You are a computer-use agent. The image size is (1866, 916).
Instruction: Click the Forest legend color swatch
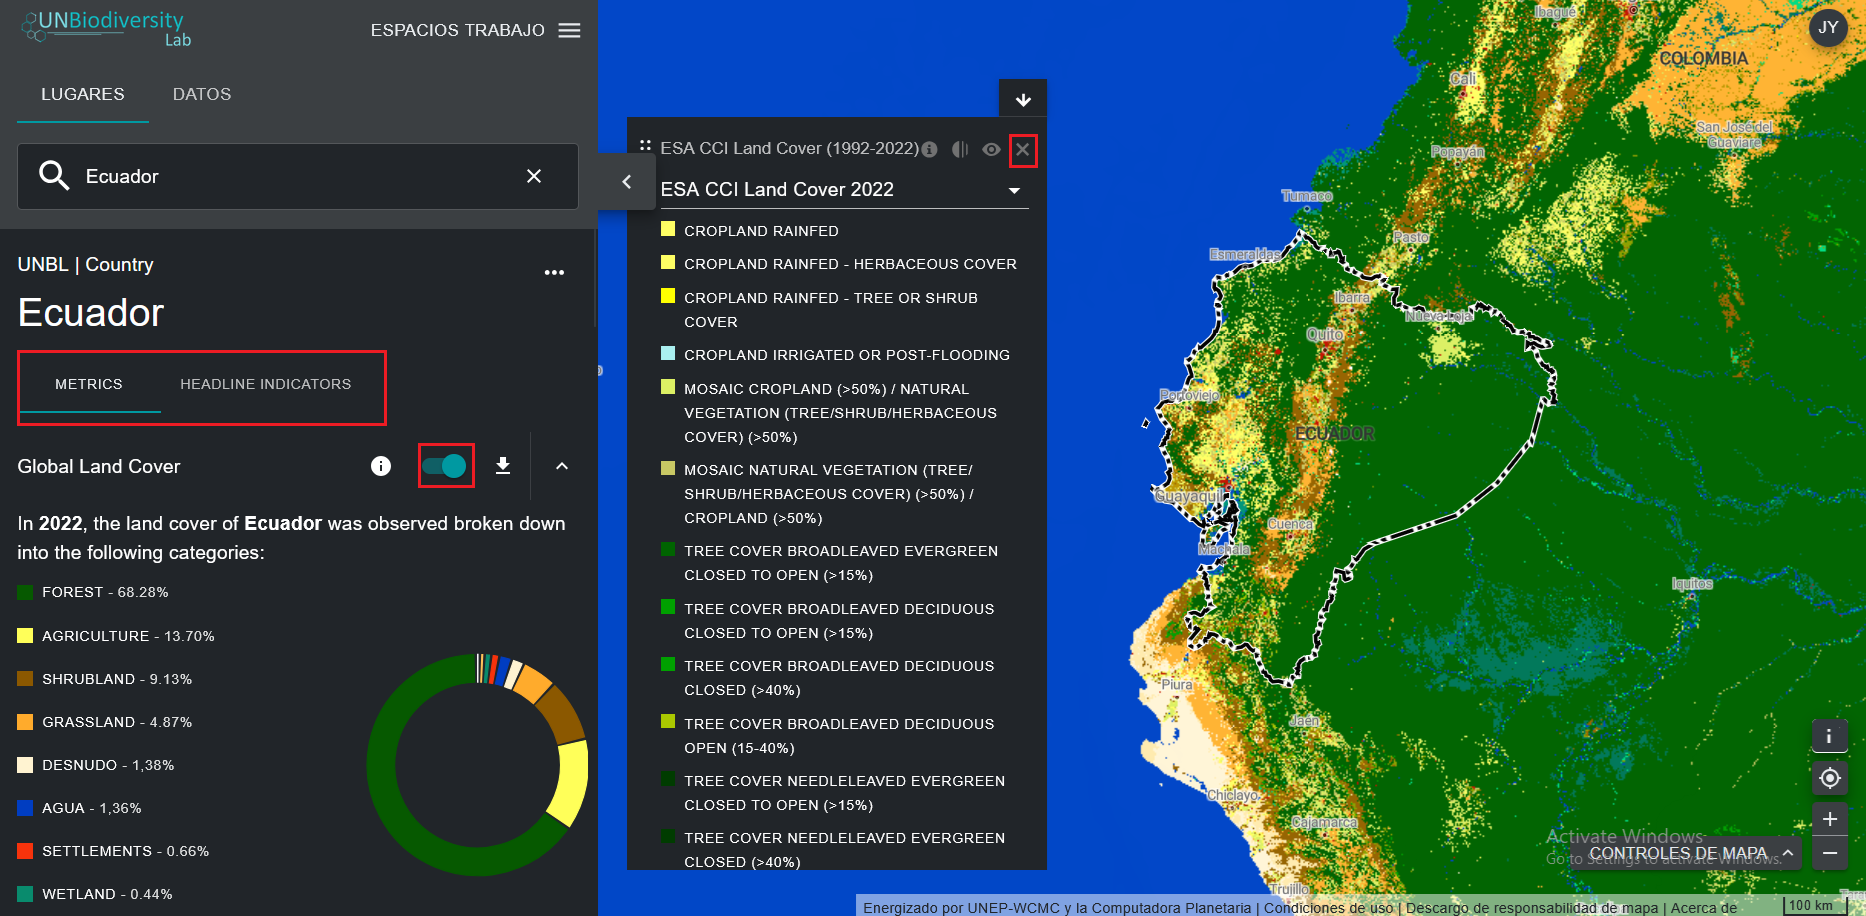tap(26, 592)
